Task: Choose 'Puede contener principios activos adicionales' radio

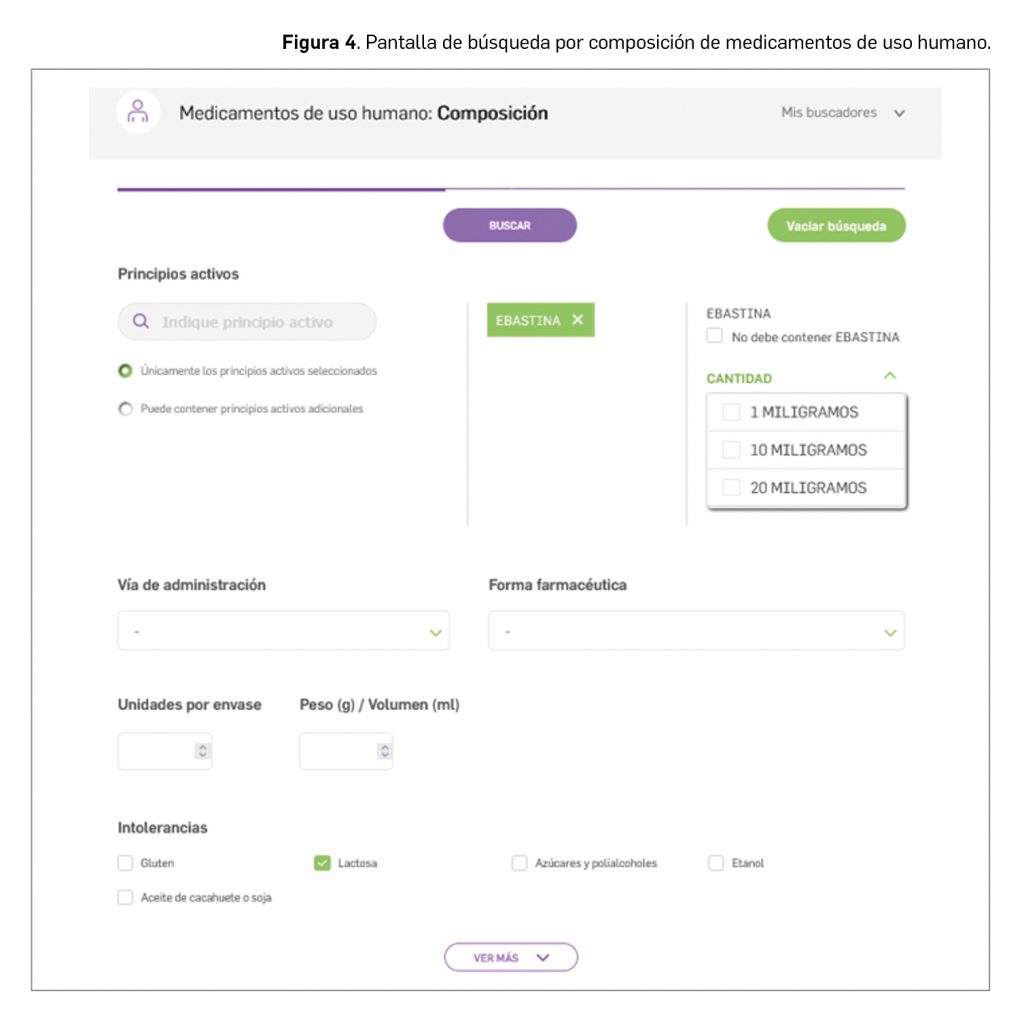Action: point(125,409)
